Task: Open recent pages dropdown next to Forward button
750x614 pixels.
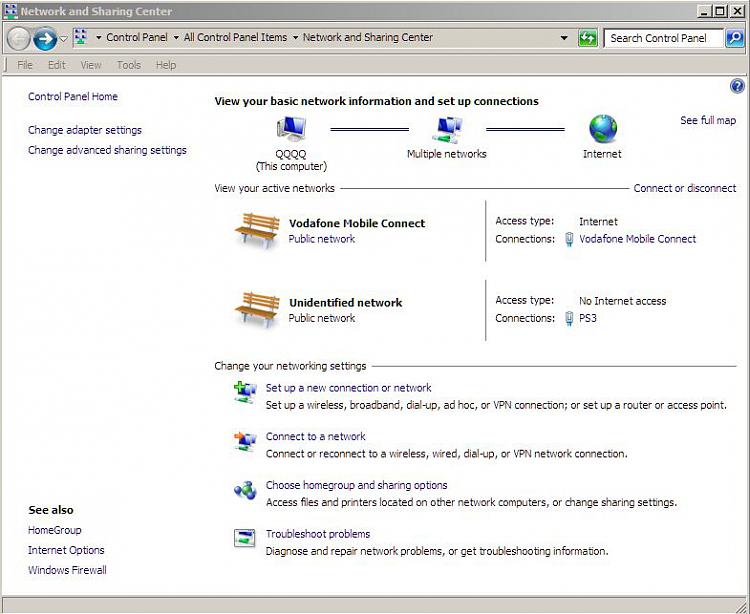Action: [x=64, y=38]
